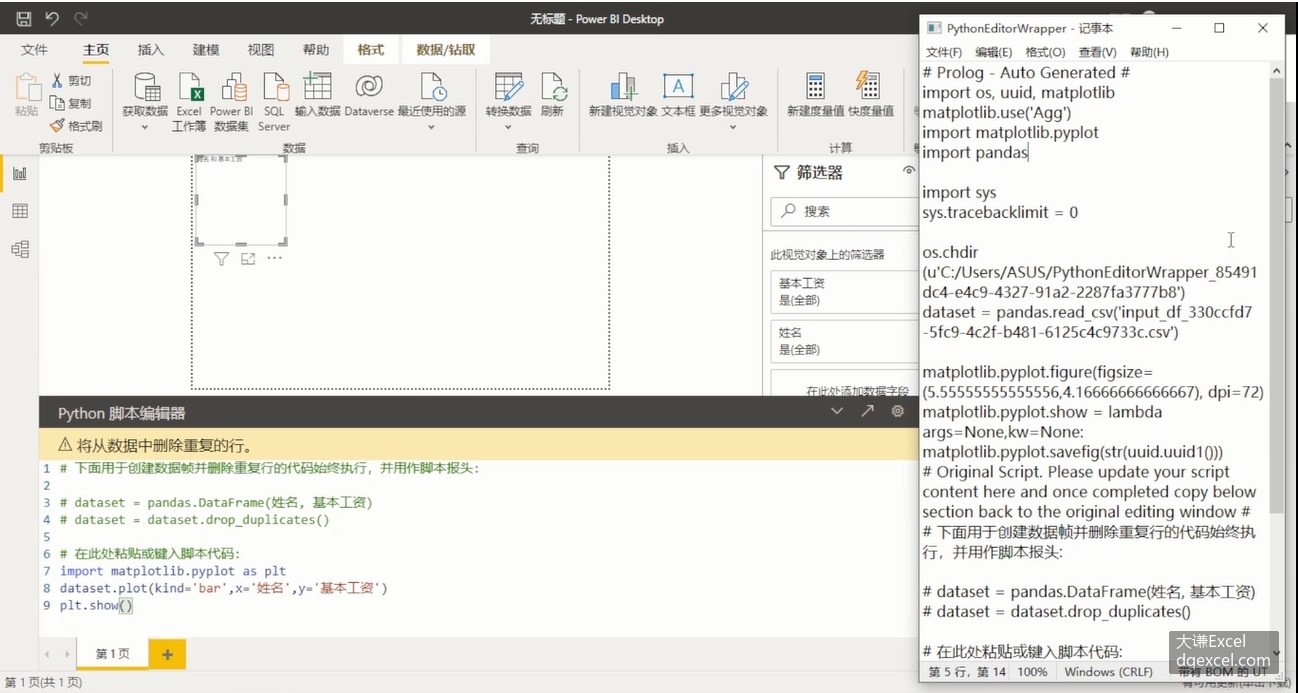Open the 姓名 filter card
The image size is (1298, 693).
coord(845,341)
